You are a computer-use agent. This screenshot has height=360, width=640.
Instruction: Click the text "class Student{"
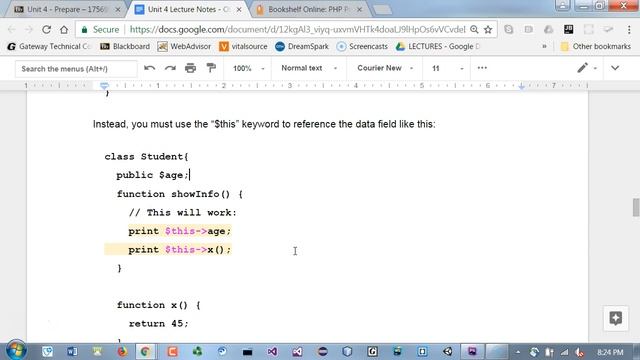coord(147,157)
